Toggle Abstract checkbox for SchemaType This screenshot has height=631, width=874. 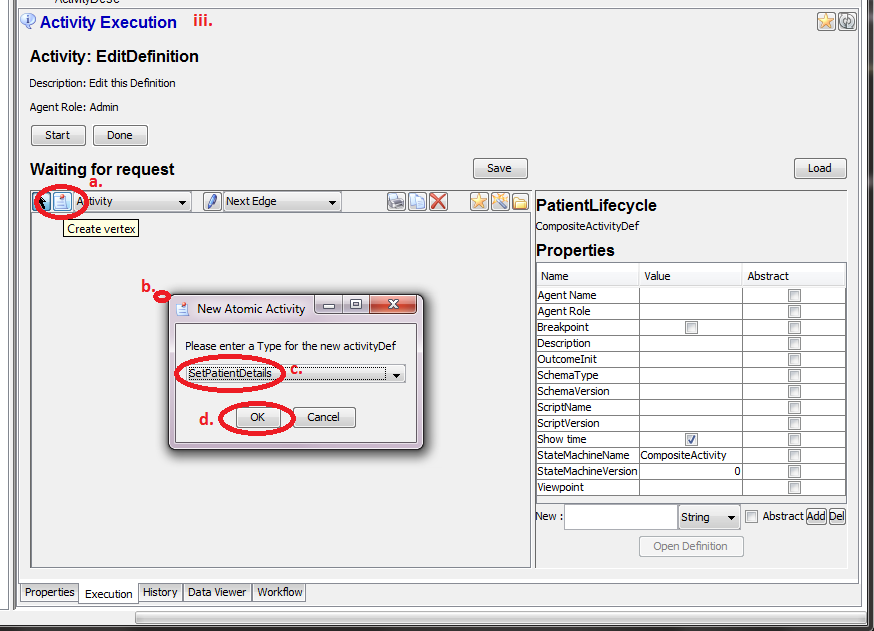coord(794,376)
